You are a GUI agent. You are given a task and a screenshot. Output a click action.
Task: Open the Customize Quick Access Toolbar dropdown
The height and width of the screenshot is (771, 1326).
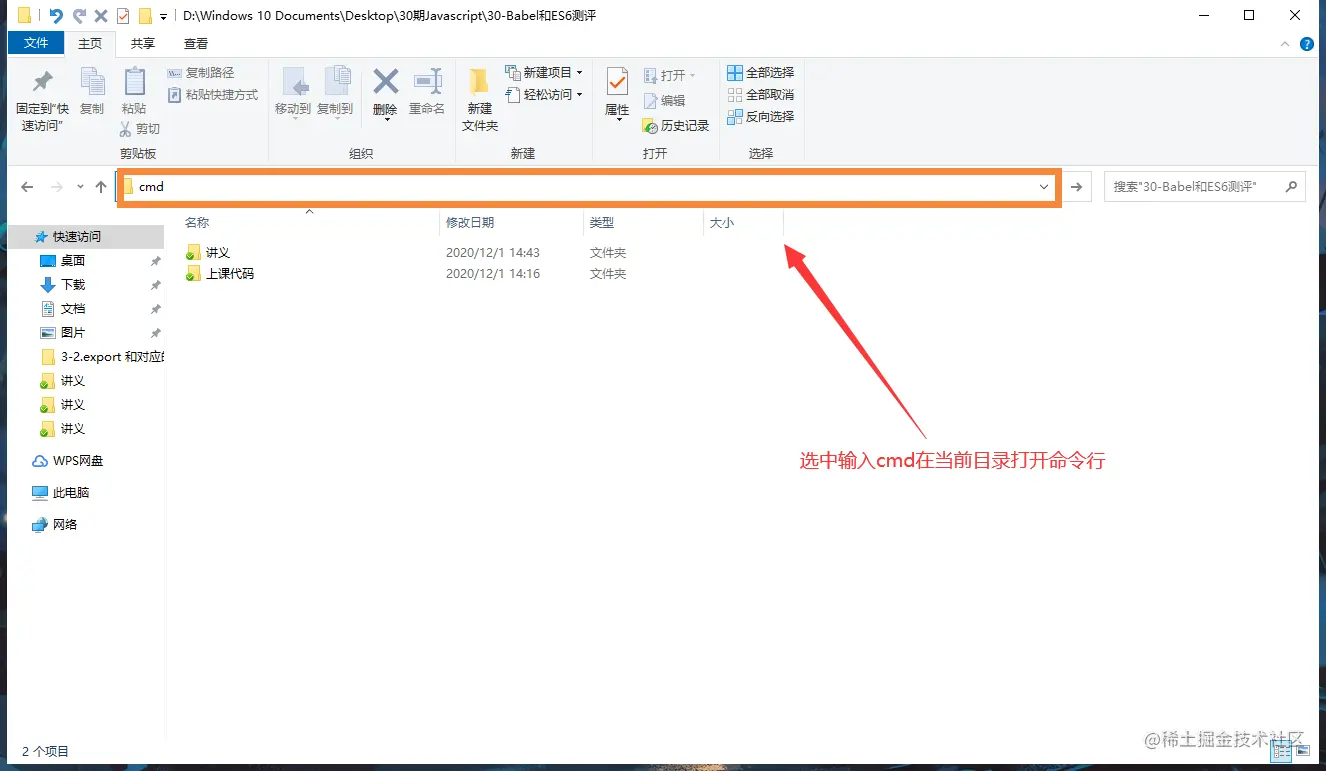pos(163,17)
